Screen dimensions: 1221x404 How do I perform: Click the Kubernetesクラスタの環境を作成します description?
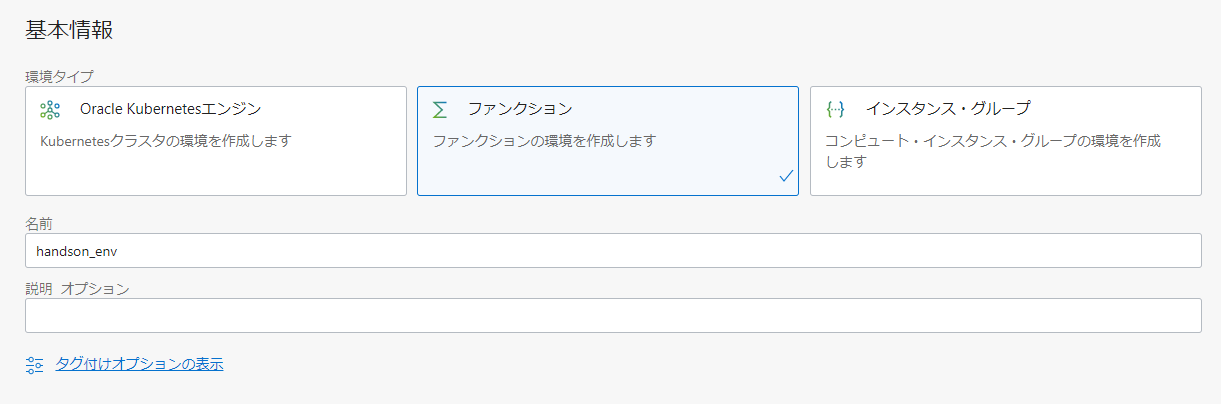tap(165, 141)
